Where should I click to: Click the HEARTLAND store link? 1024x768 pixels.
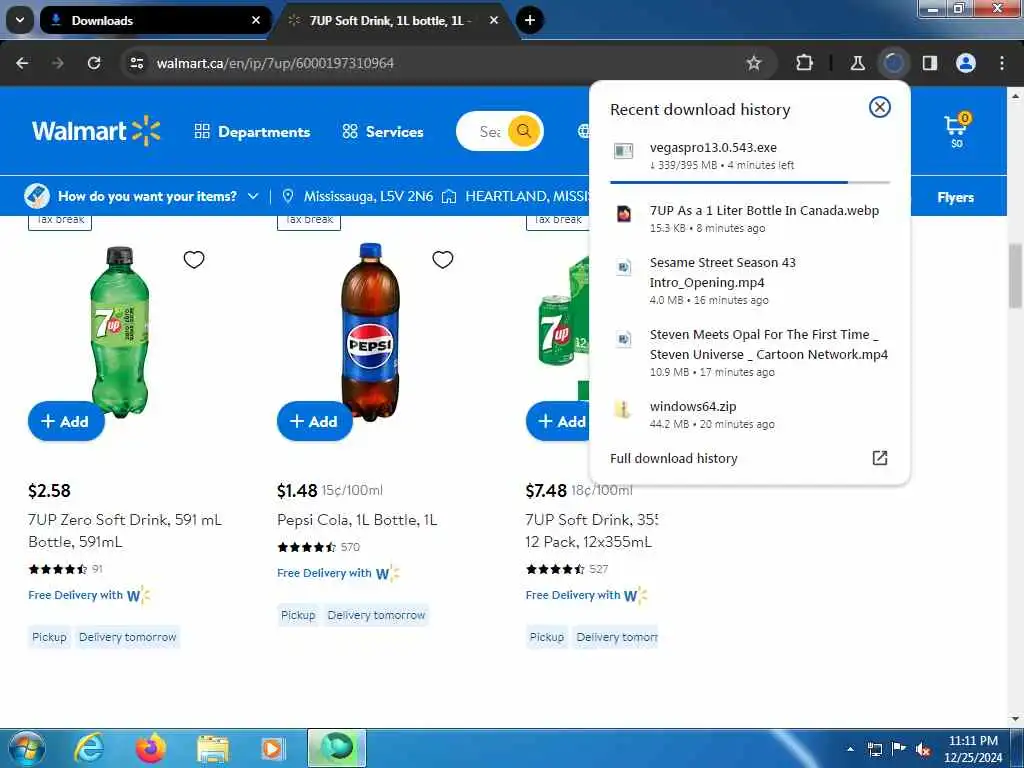(x=516, y=196)
